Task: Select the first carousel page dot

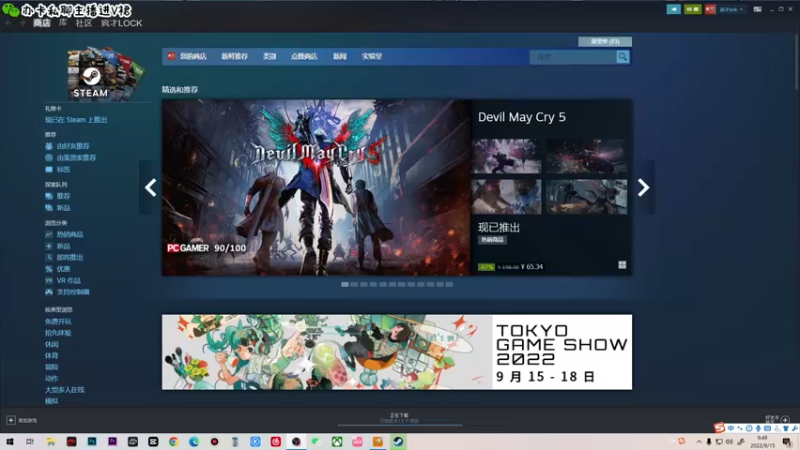Action: click(x=345, y=285)
